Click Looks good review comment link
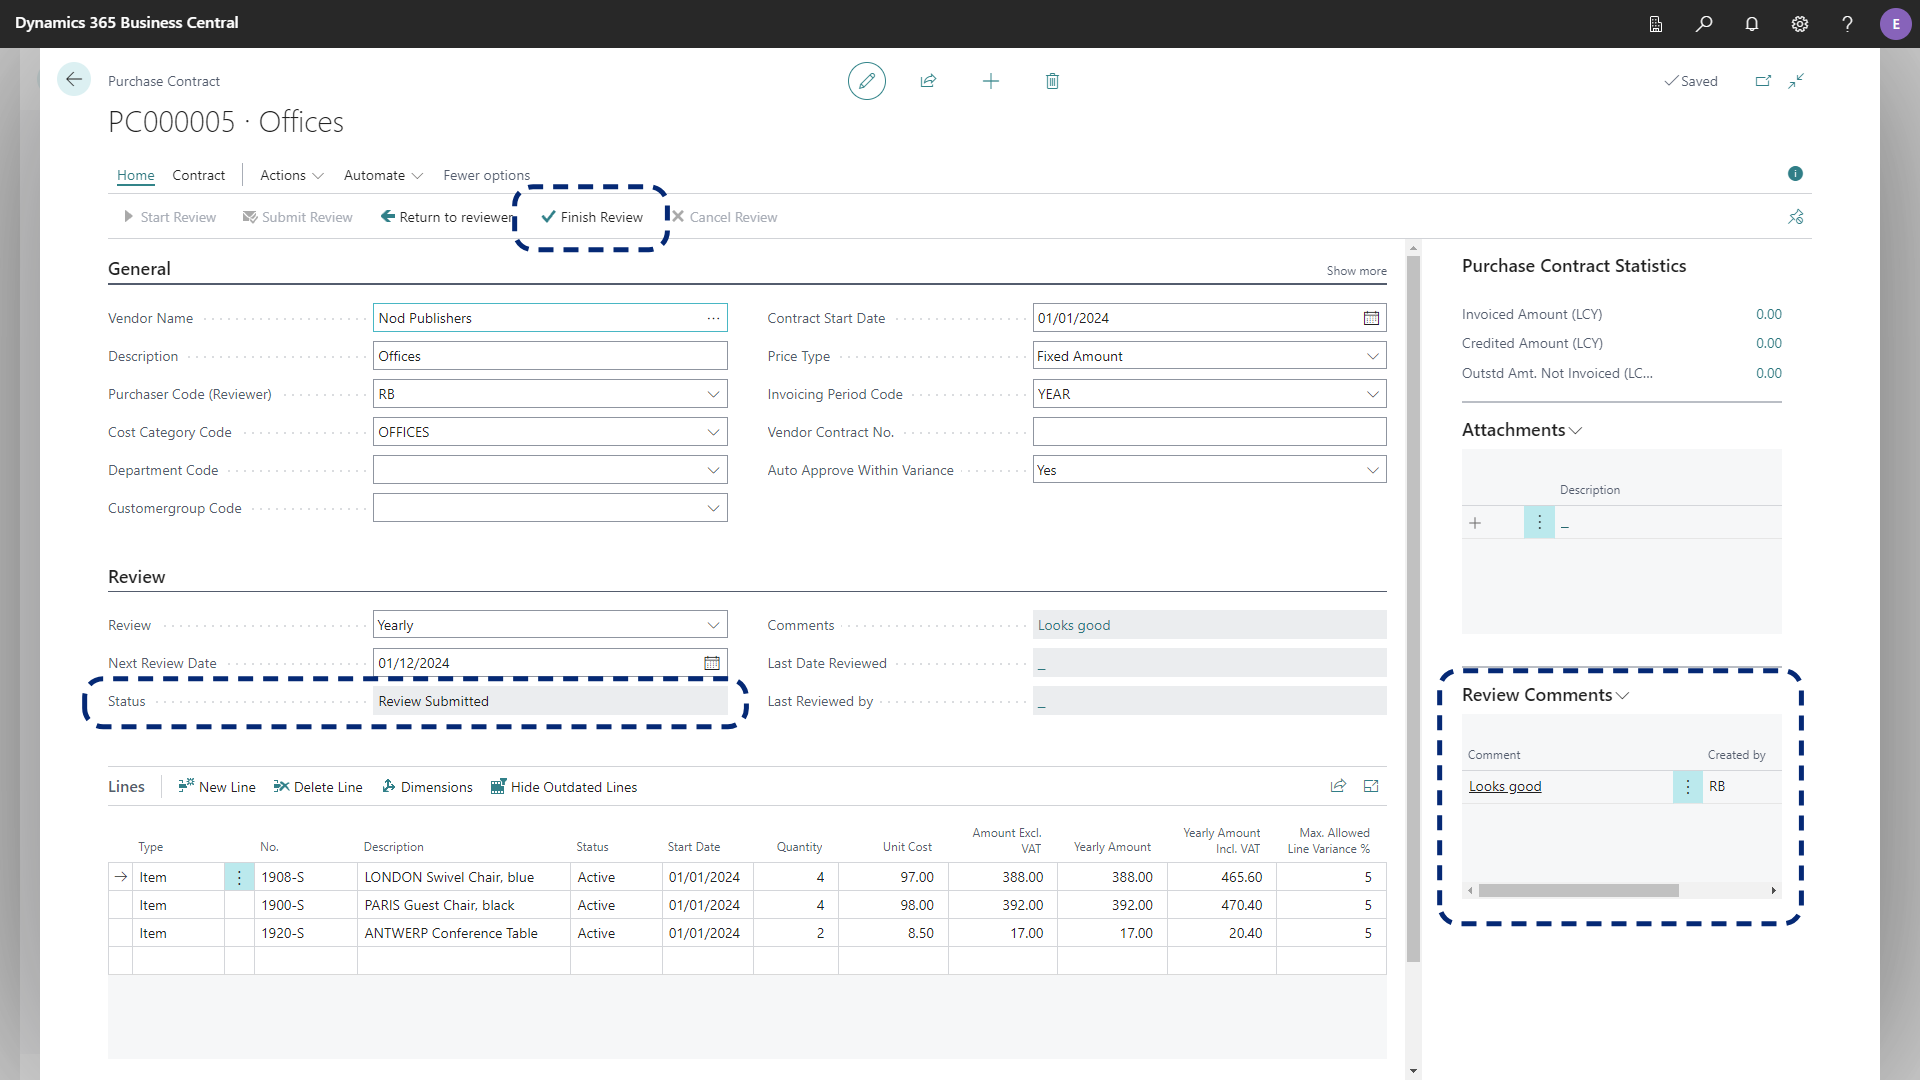This screenshot has width=1920, height=1080. pyautogui.click(x=1505, y=786)
